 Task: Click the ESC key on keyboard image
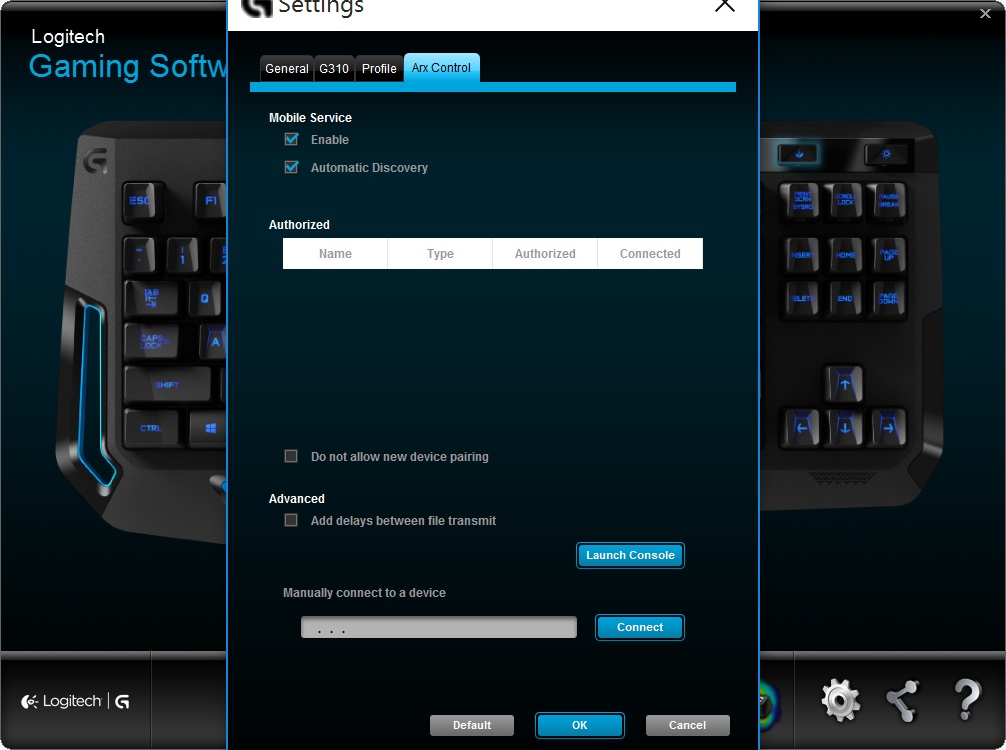[142, 201]
